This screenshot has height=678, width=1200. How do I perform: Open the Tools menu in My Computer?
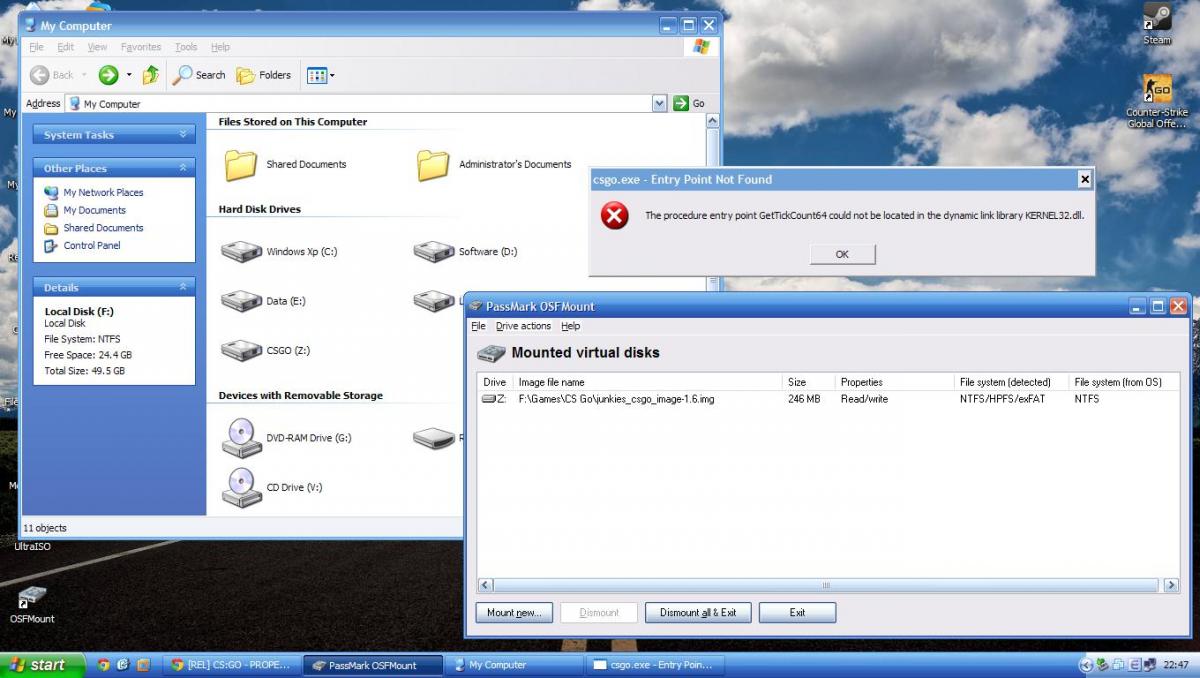(x=186, y=47)
